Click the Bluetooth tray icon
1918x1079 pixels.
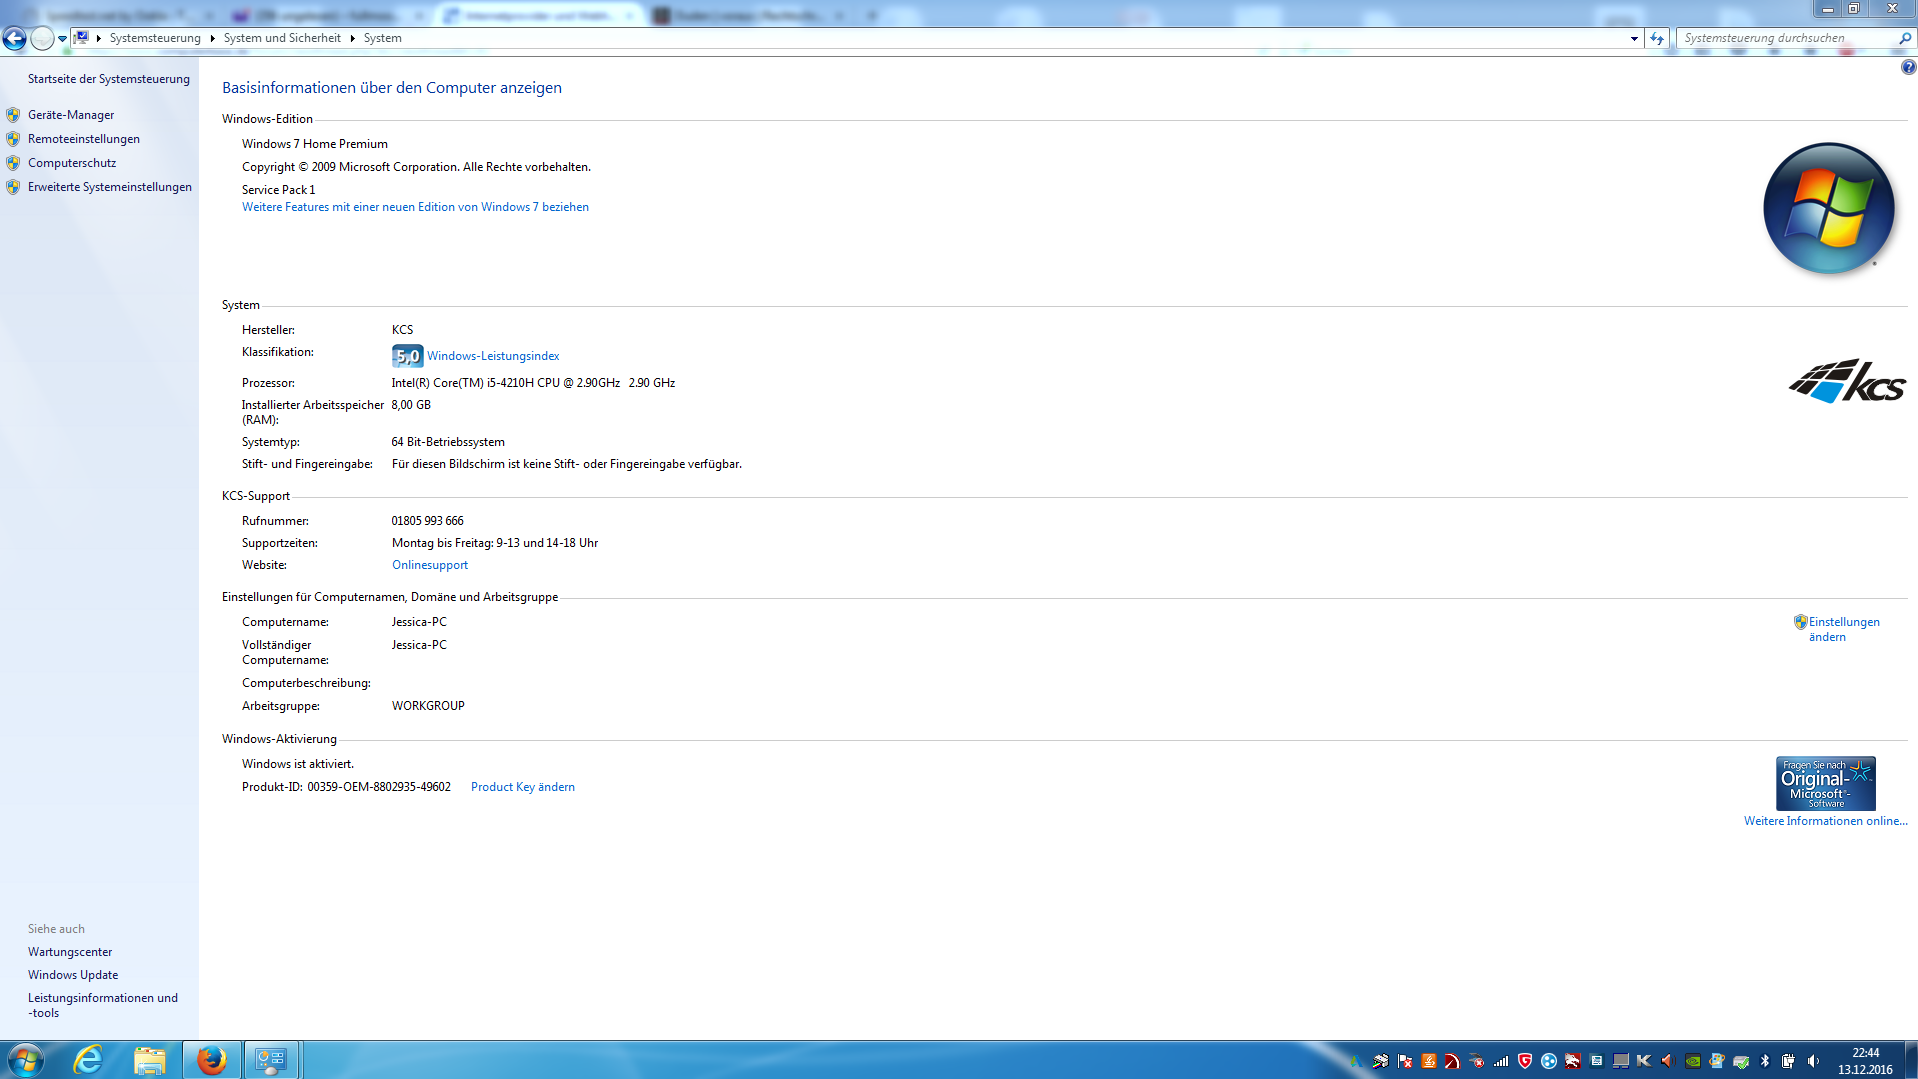(x=1765, y=1061)
